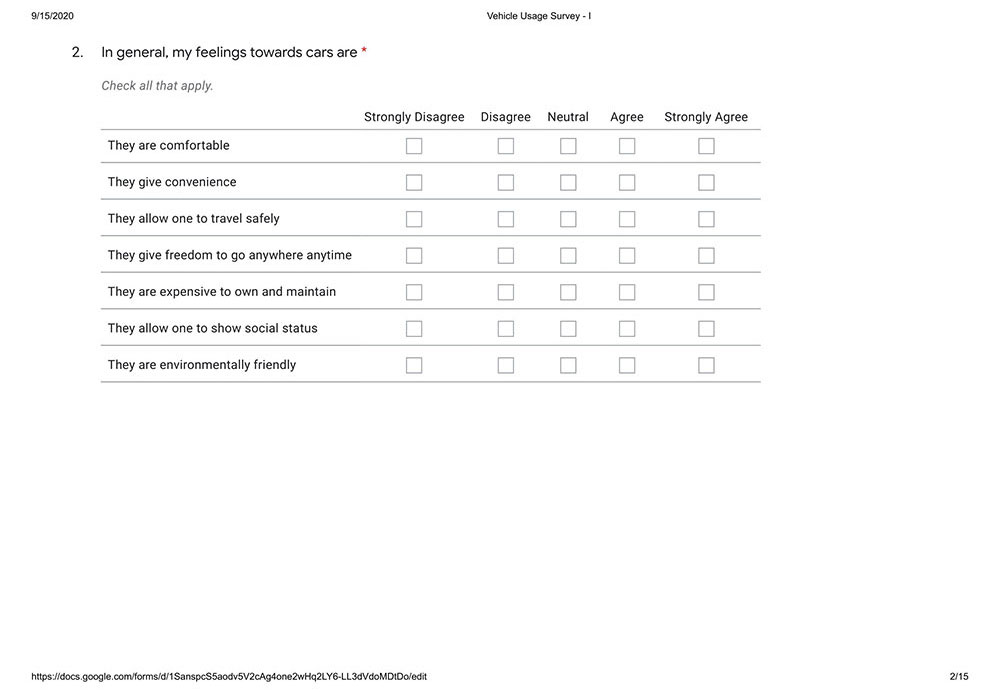Check Agree for They are comfortable
This screenshot has height=692, width=1000.
tap(627, 146)
